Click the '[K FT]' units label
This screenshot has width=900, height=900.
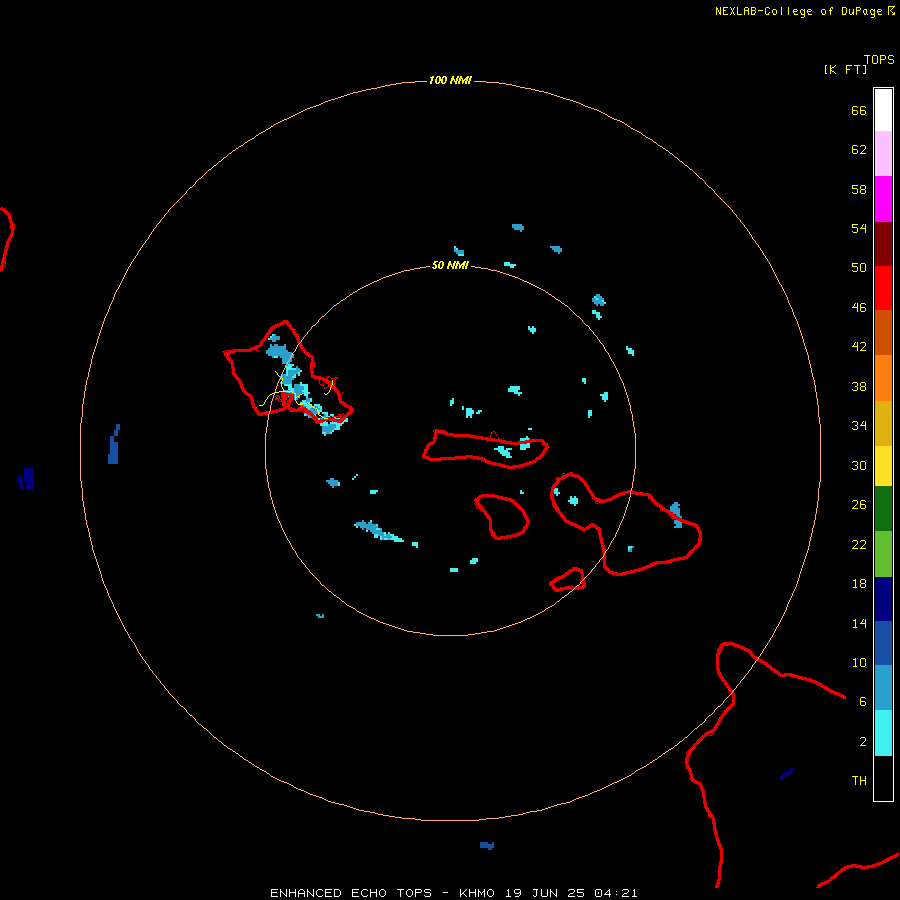click(845, 69)
